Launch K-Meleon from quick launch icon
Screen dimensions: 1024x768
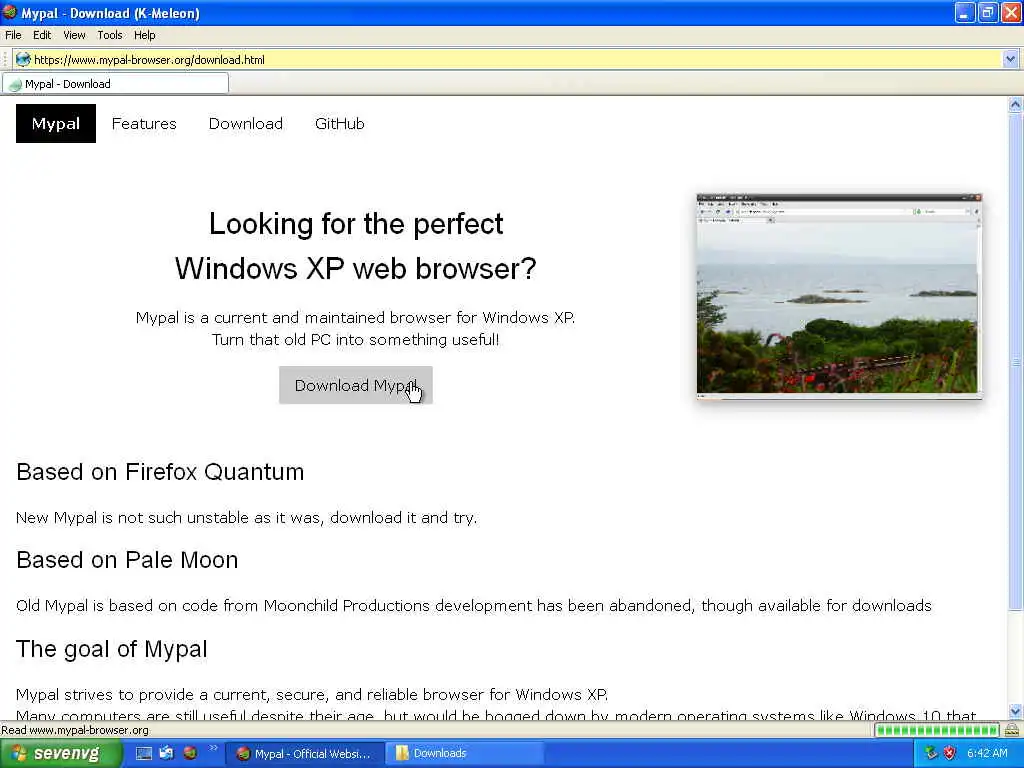(x=190, y=753)
